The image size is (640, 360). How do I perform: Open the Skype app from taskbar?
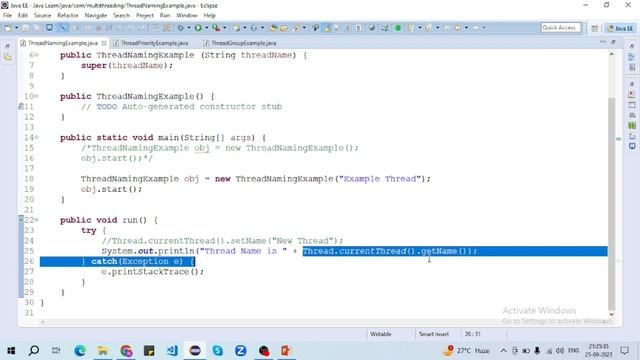[218, 351]
